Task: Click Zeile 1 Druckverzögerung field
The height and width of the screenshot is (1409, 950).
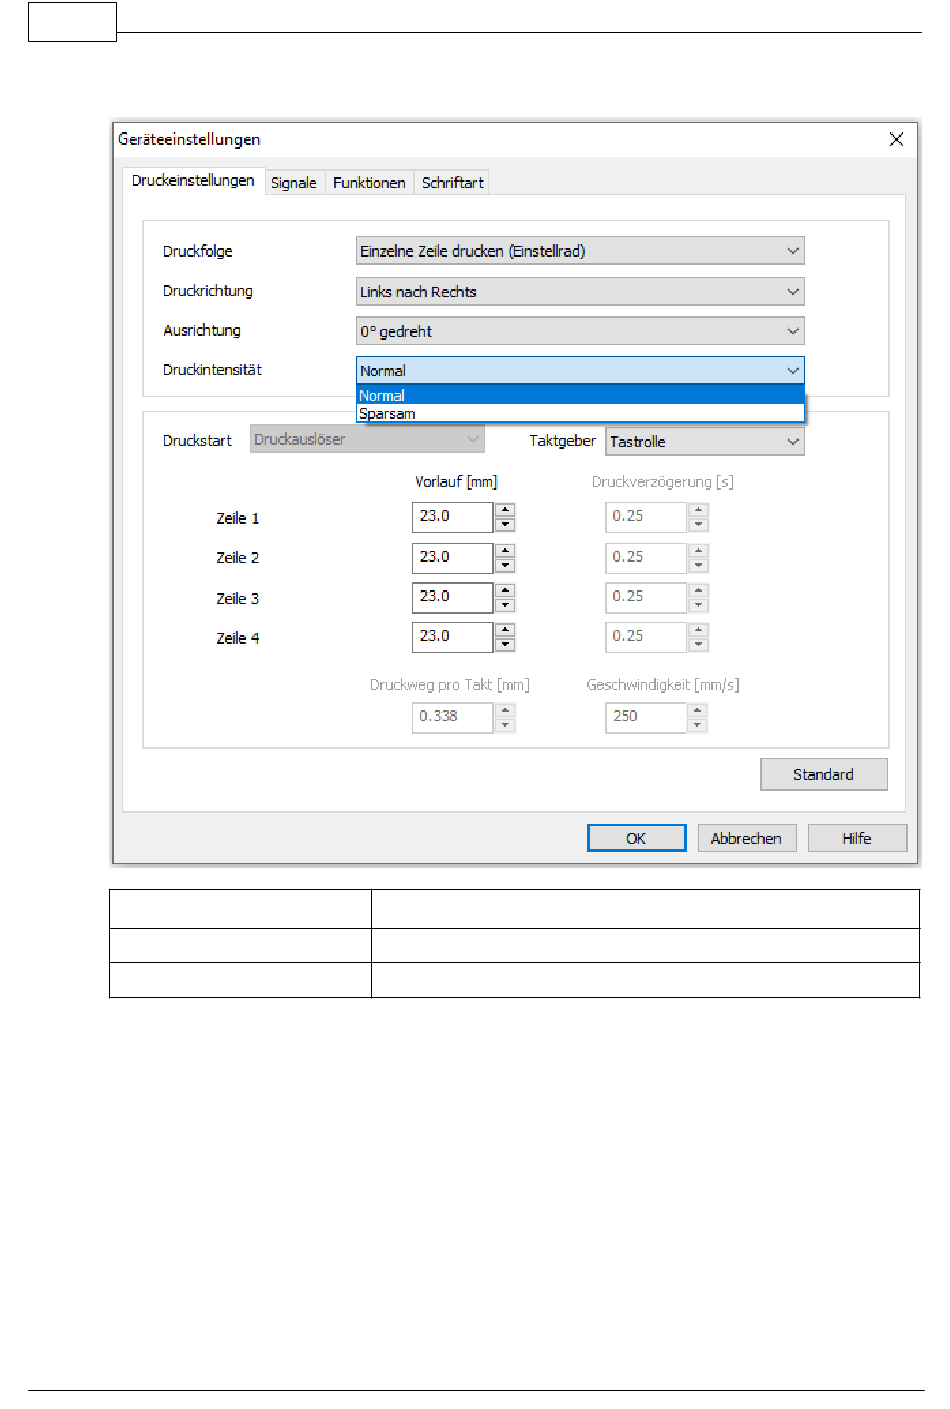Action: pyautogui.click(x=645, y=517)
